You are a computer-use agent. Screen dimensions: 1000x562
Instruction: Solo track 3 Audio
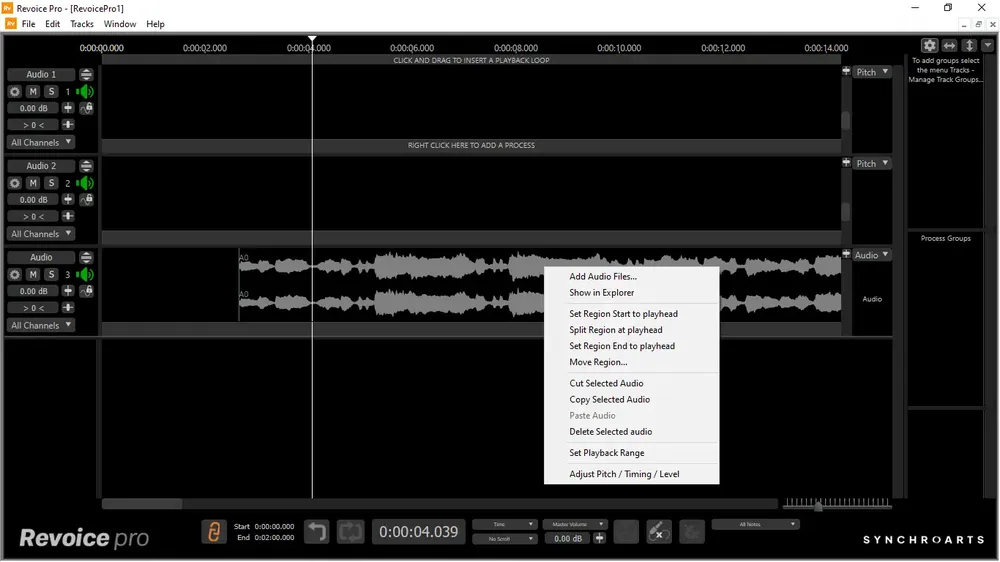pyautogui.click(x=52, y=274)
